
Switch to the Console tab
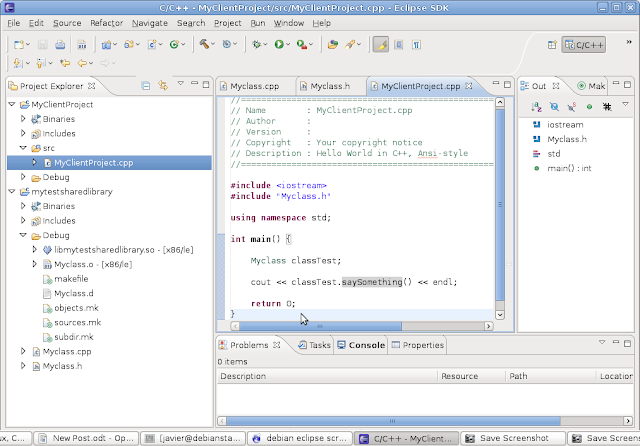tap(361, 345)
